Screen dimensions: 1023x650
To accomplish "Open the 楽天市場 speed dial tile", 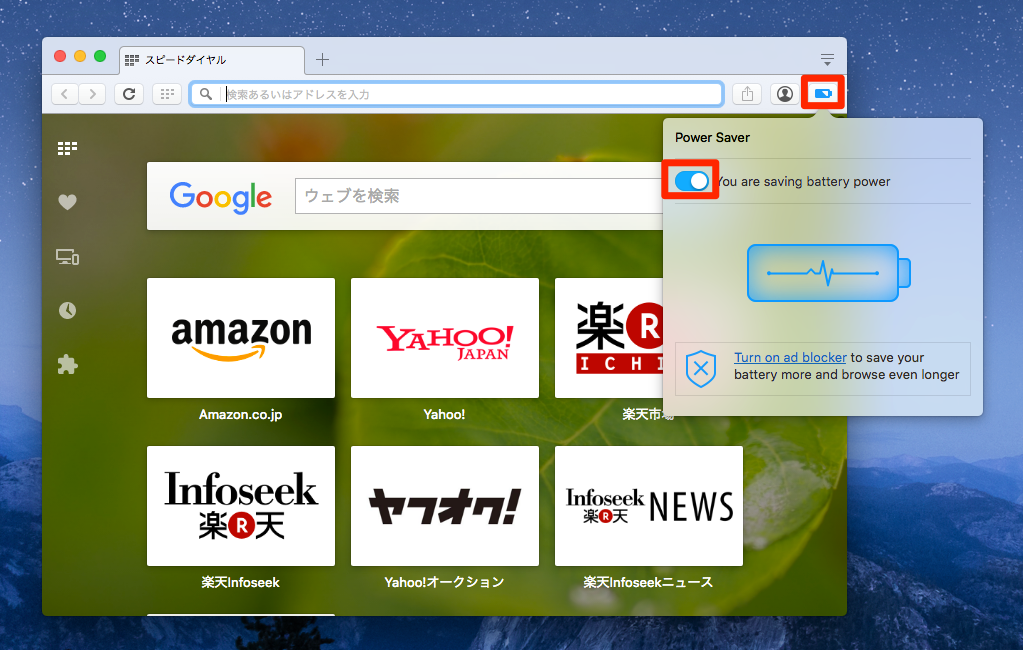I will point(609,338).
